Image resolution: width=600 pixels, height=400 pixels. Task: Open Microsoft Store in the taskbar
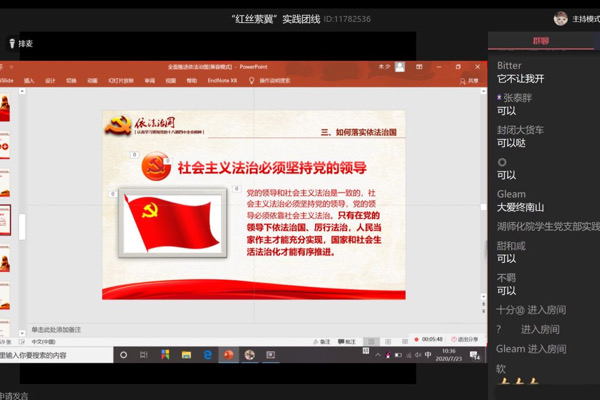(165, 355)
